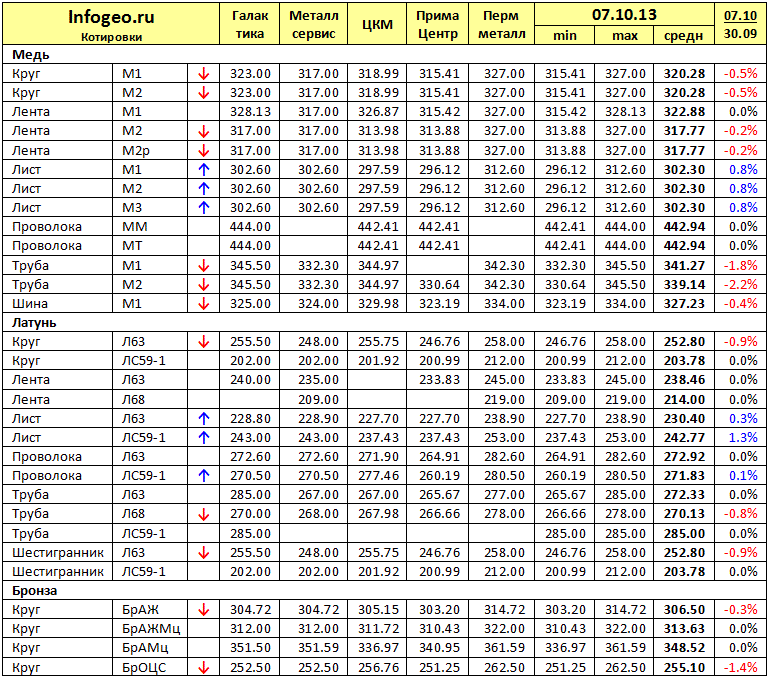Viewport: 769px width, 679px height.
Task: Select the Прима Центр column header
Action: coord(437,25)
